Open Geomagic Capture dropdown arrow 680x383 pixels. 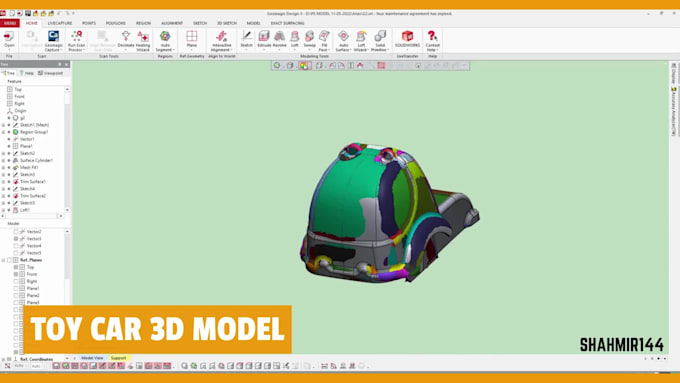61,50
